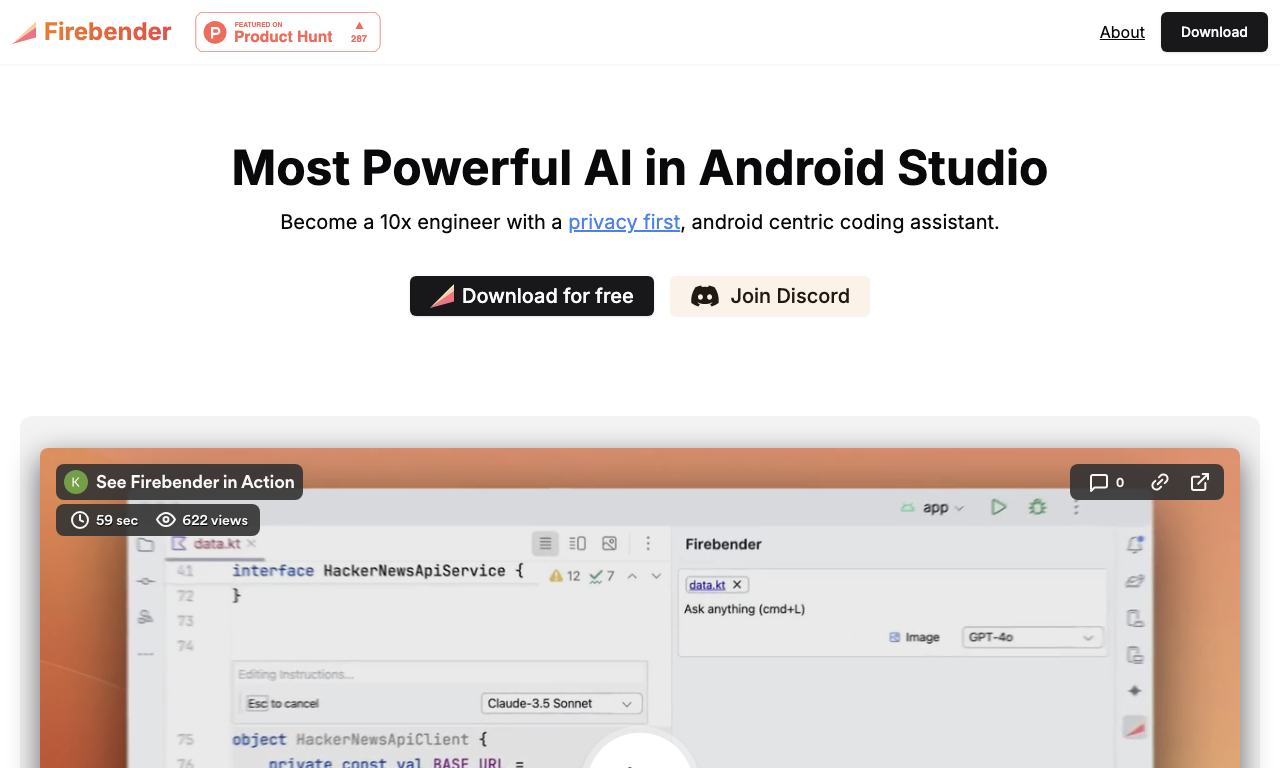Image resolution: width=1280 pixels, height=768 pixels.
Task: Click the green K avatar on video
Action: 75,482
